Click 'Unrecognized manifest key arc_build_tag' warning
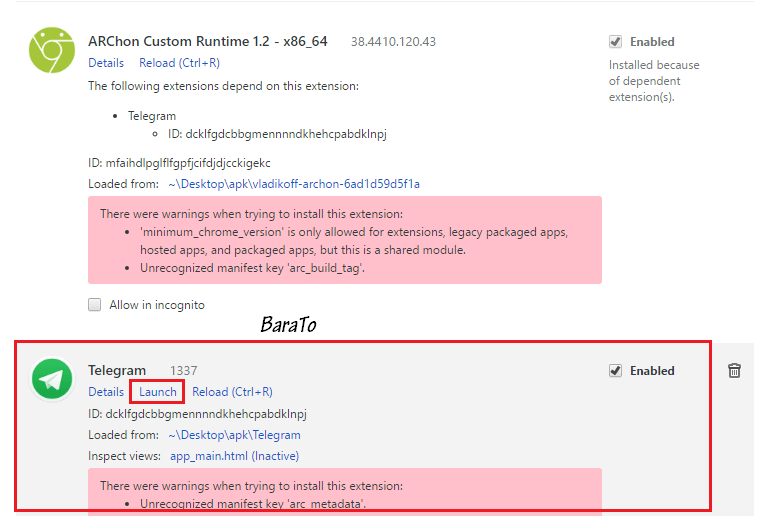 click(x=252, y=268)
